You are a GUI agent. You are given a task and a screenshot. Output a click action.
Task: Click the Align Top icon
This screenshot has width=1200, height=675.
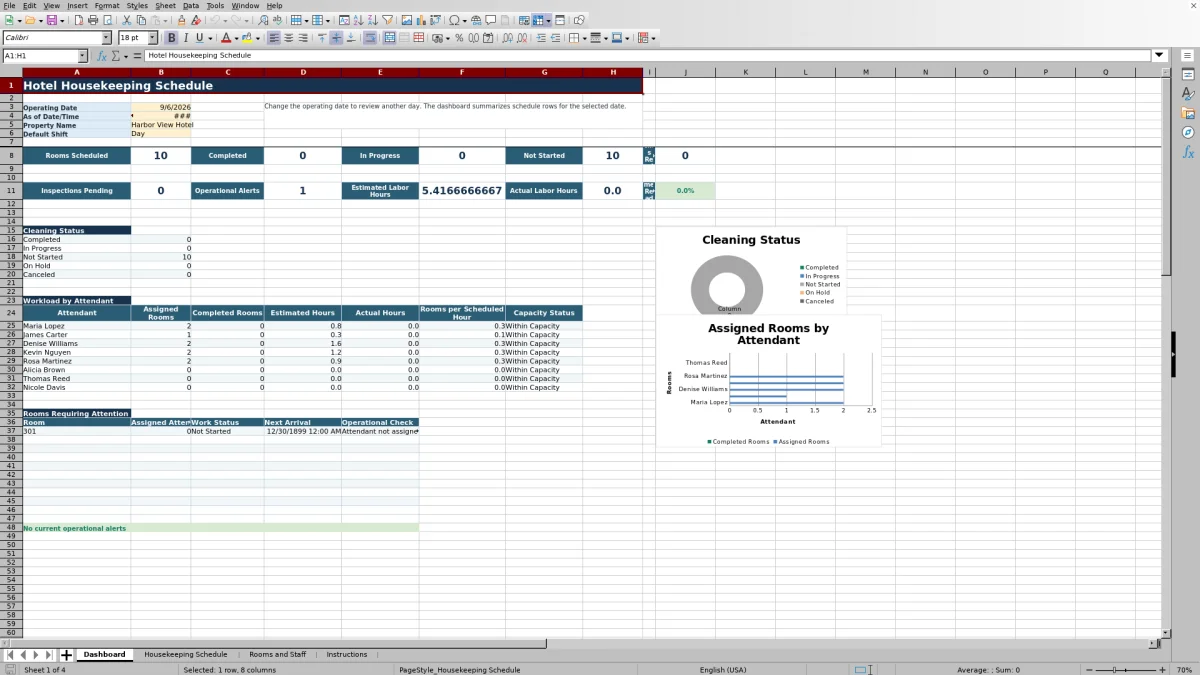[322, 38]
